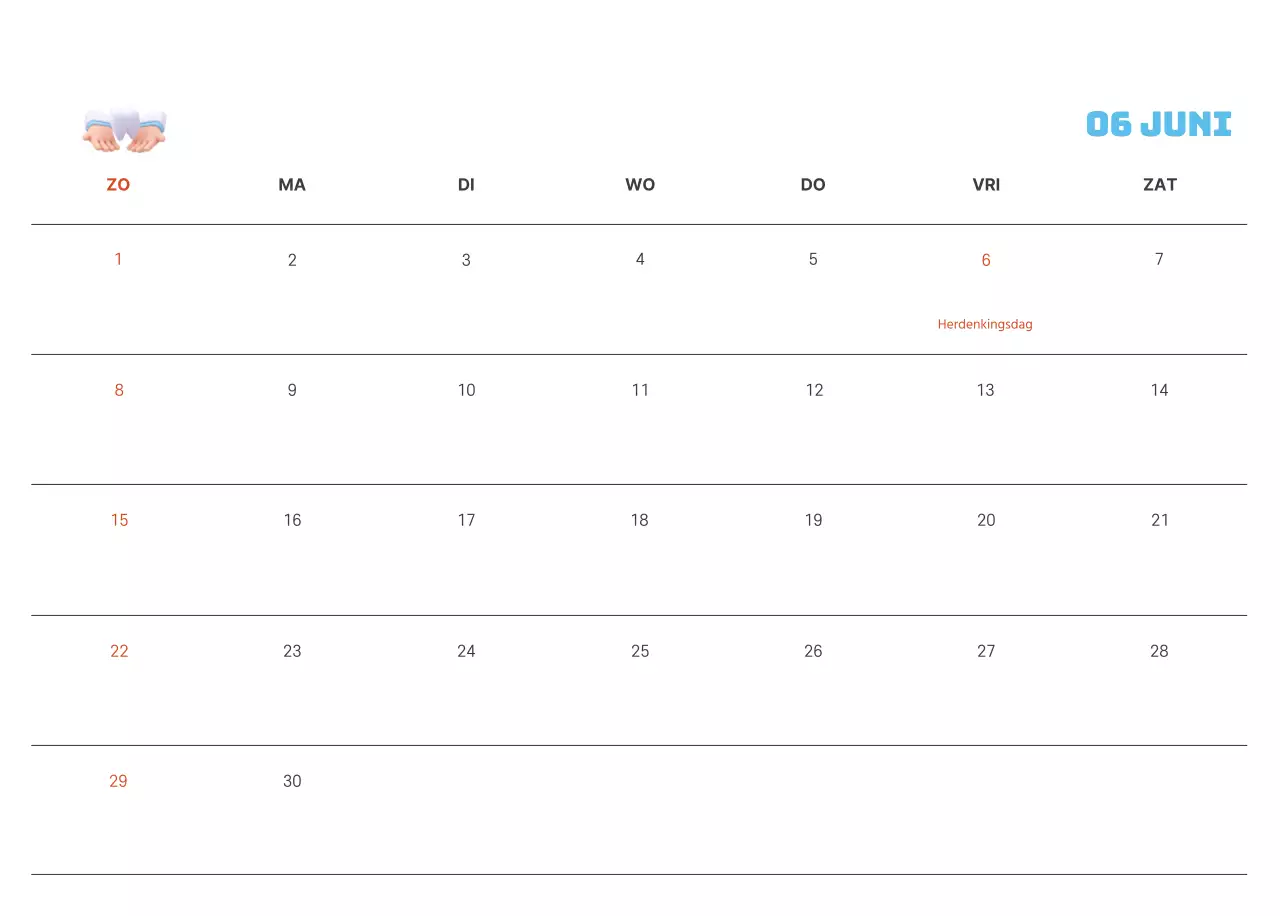Screen dimensions: 1280x916
Task: Select Sunday June 29
Action: point(118,781)
